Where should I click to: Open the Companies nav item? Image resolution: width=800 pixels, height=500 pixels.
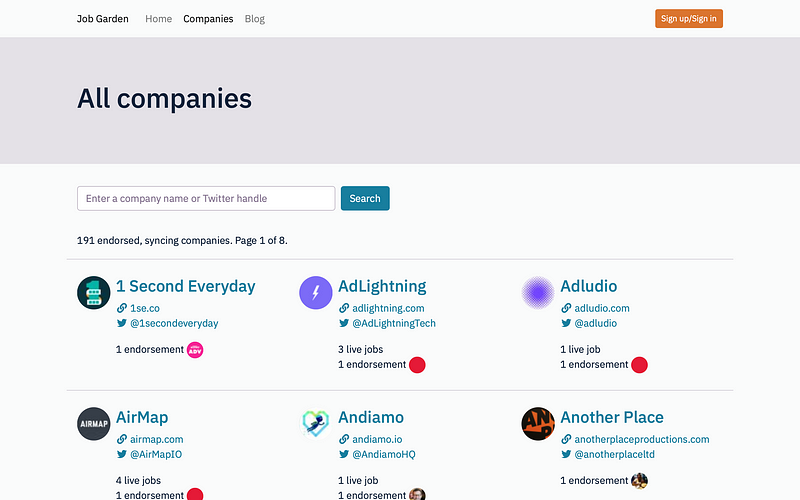click(208, 19)
